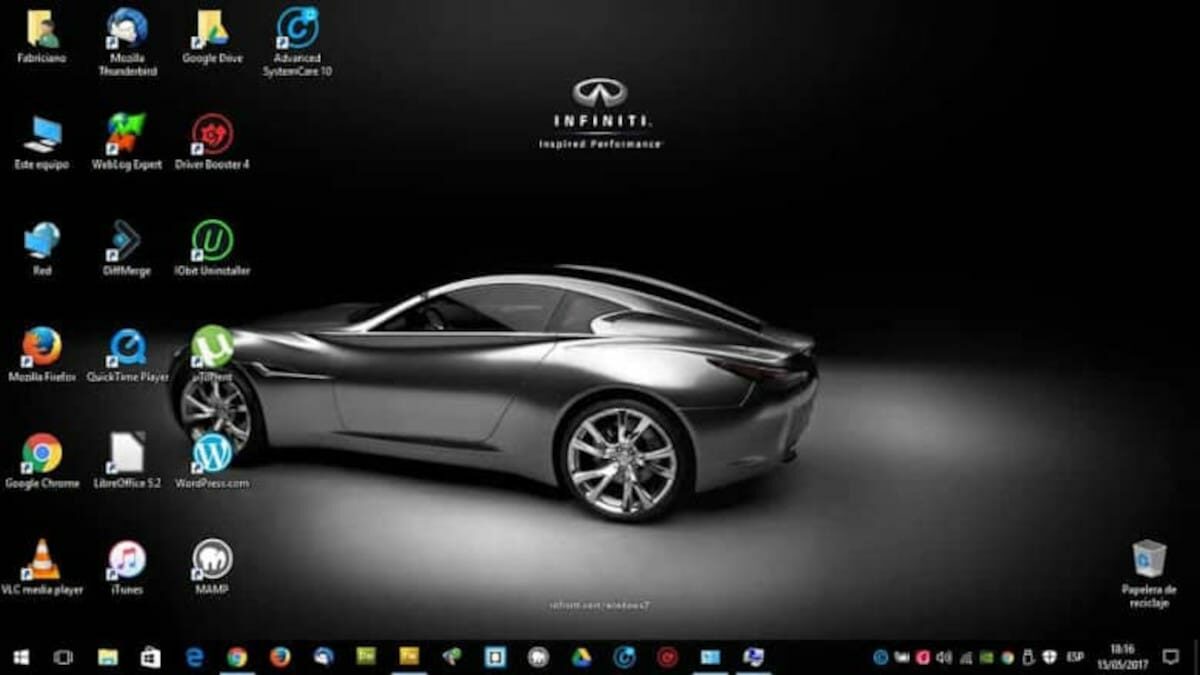Select the Papelera de reciclaje icon
This screenshot has width=1200, height=675.
1149,573
